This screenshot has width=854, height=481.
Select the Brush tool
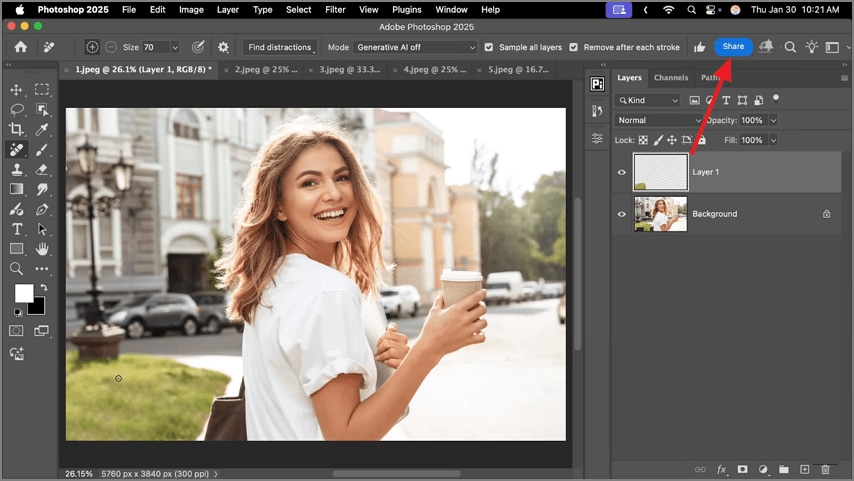[42, 149]
